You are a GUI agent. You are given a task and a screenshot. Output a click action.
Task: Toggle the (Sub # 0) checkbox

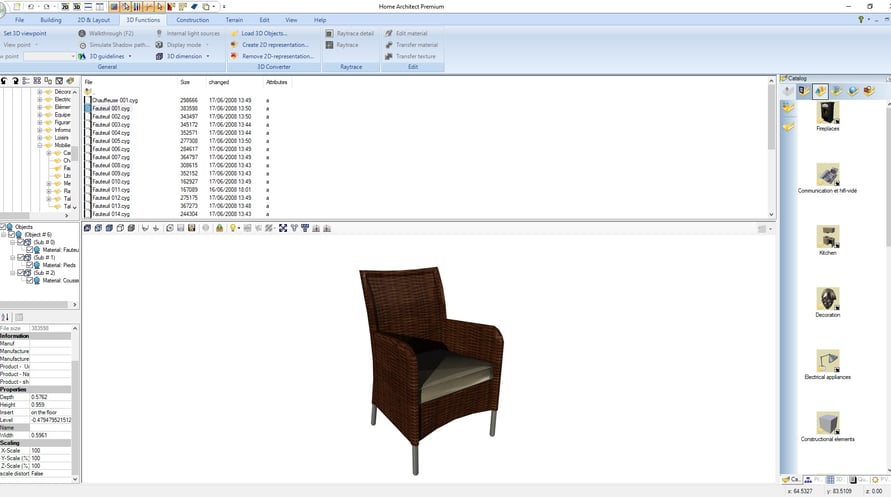[x=20, y=242]
